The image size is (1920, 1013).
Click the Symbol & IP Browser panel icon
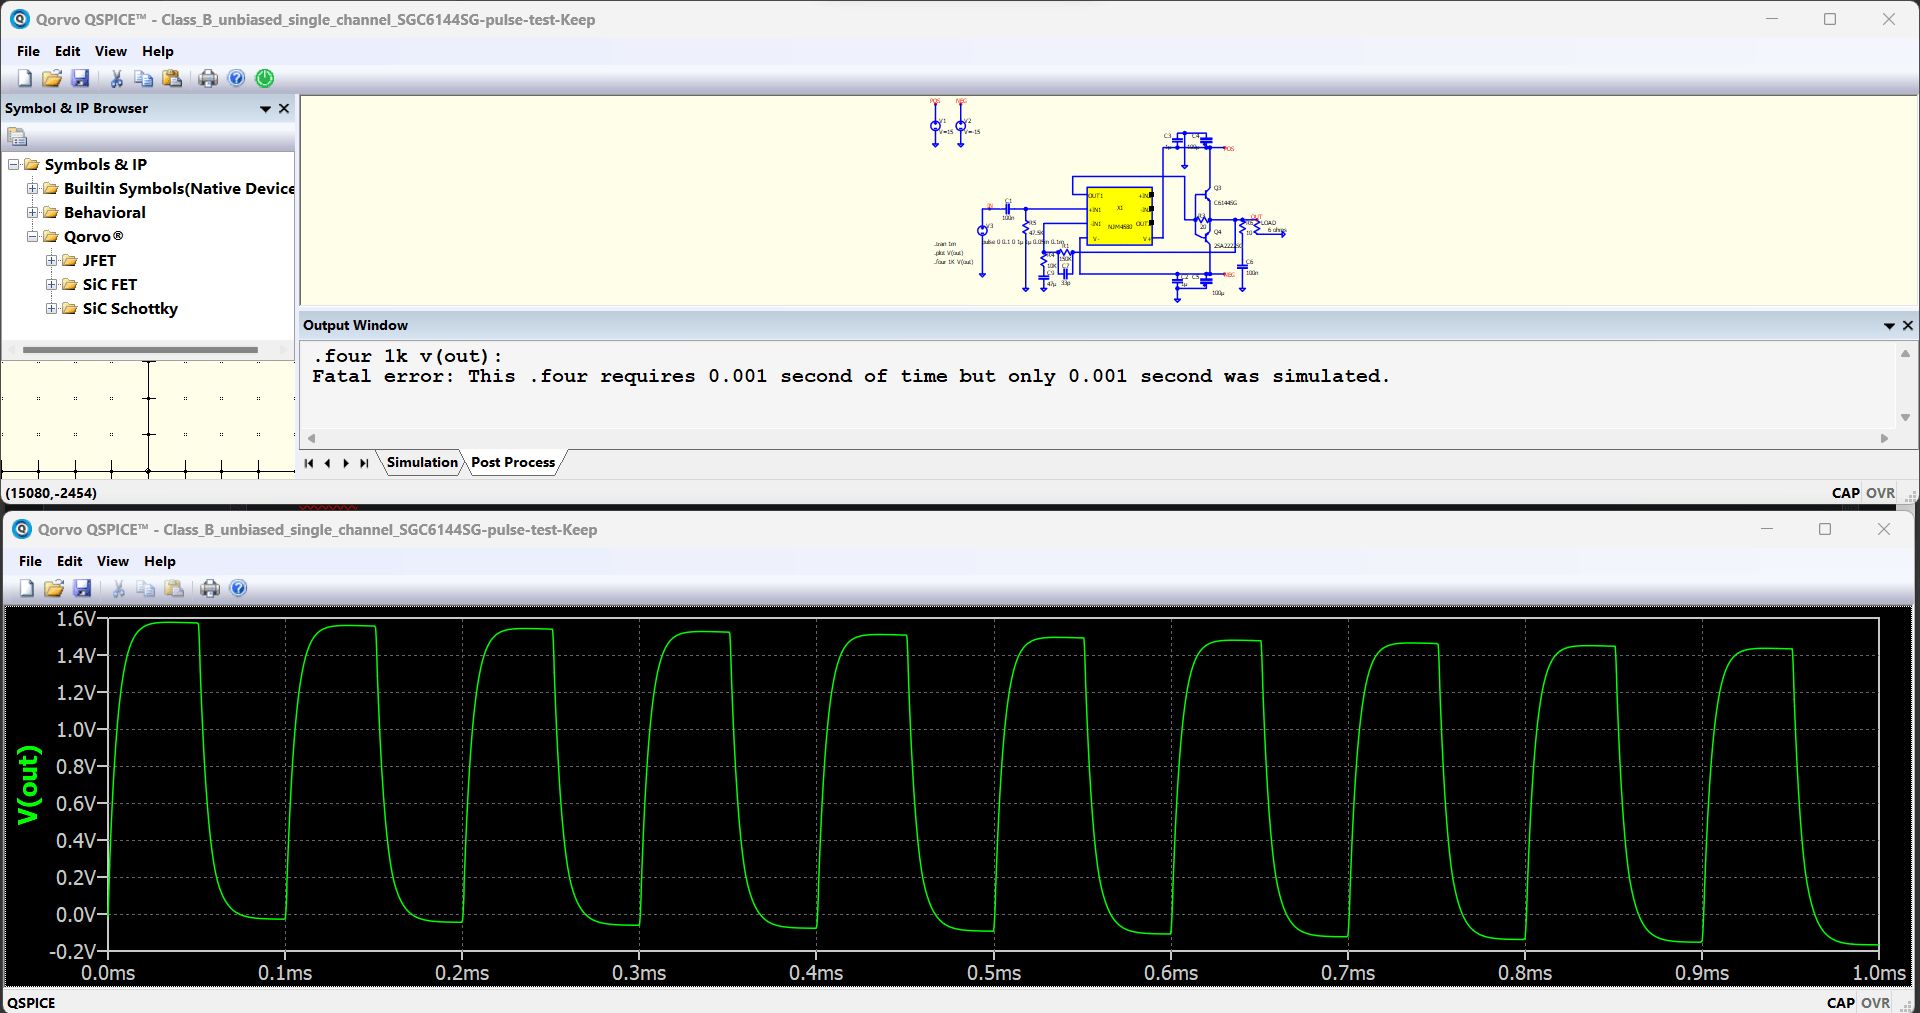[17, 137]
